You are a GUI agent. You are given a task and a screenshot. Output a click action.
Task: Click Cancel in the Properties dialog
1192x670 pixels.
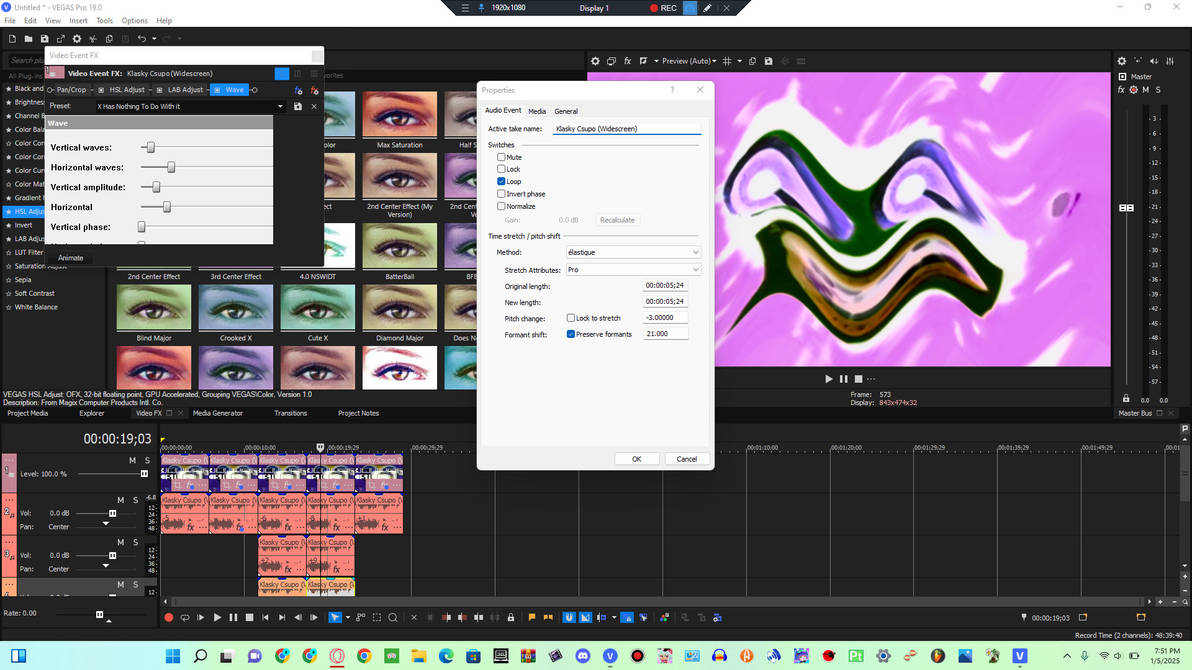pos(686,459)
